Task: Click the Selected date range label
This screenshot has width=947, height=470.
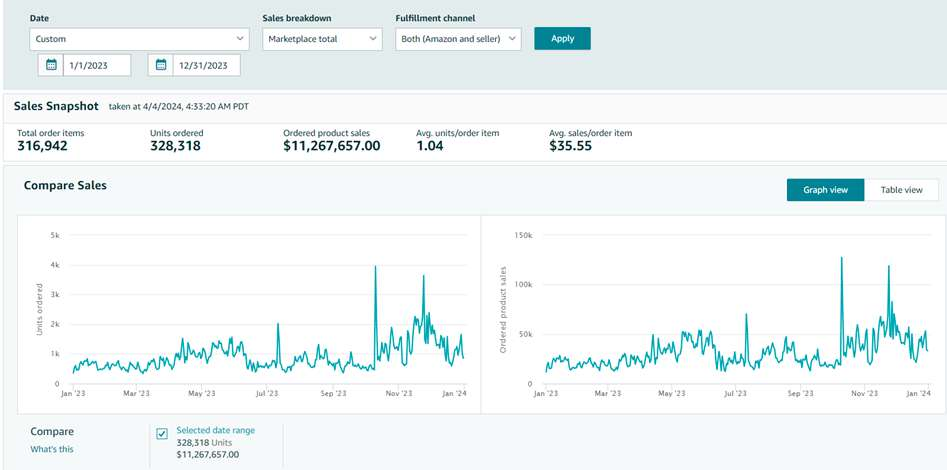Action: click(x=216, y=430)
